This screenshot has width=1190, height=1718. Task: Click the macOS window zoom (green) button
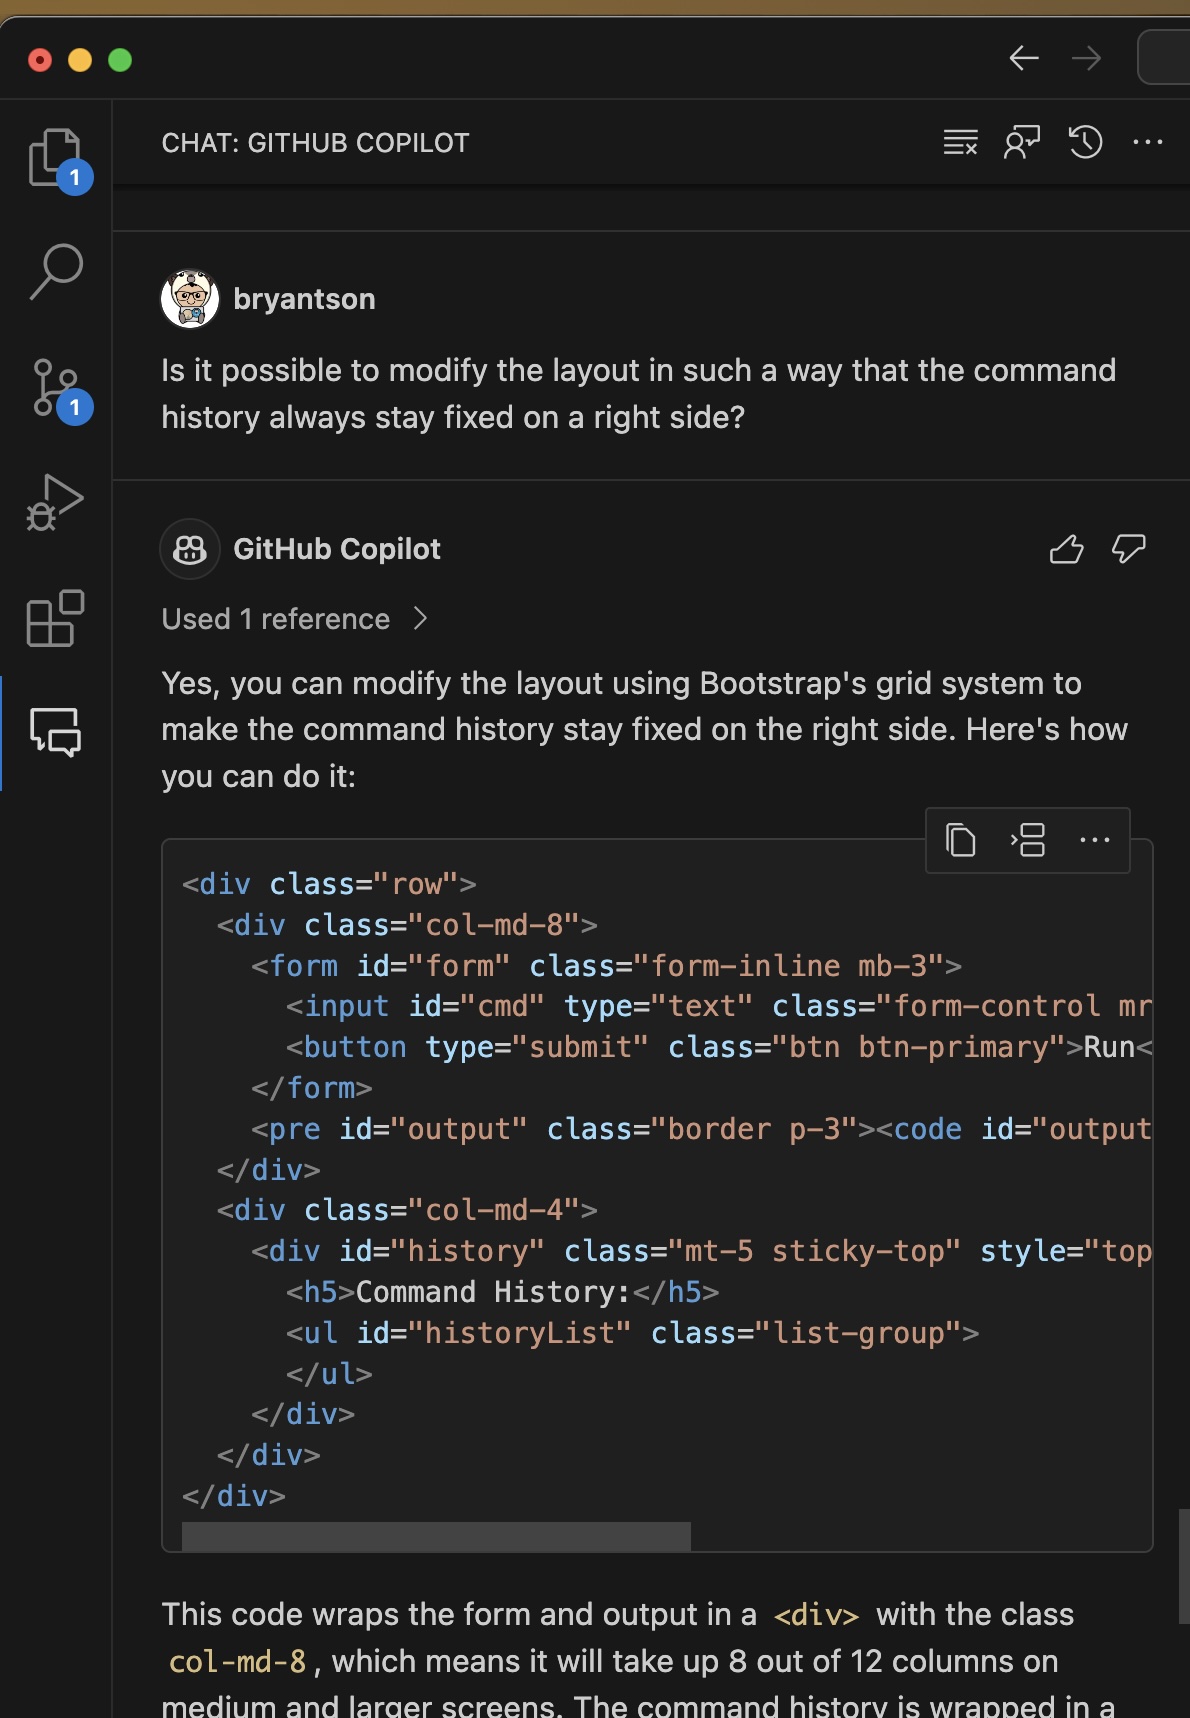[x=120, y=60]
